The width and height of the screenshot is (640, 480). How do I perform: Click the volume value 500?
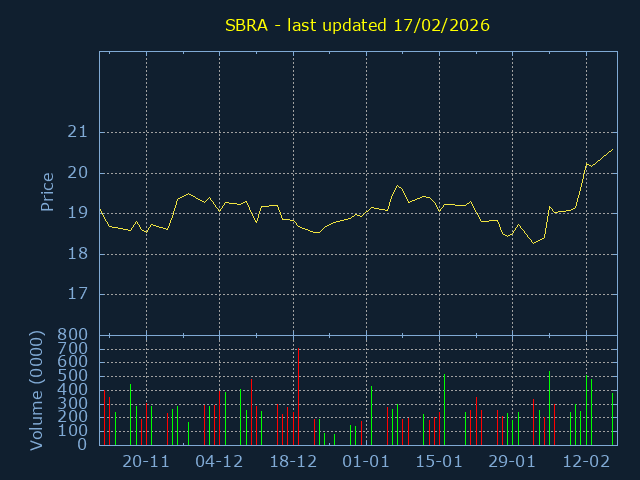(72, 376)
